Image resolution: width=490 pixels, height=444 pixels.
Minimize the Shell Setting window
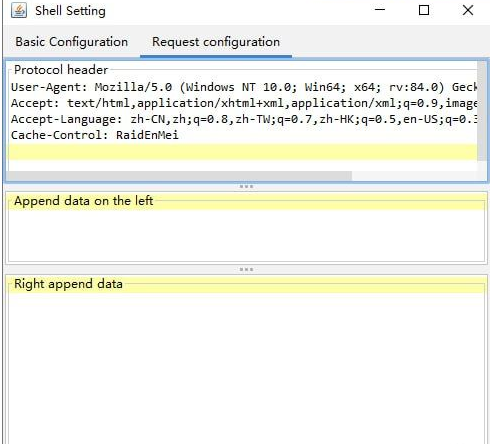click(380, 10)
